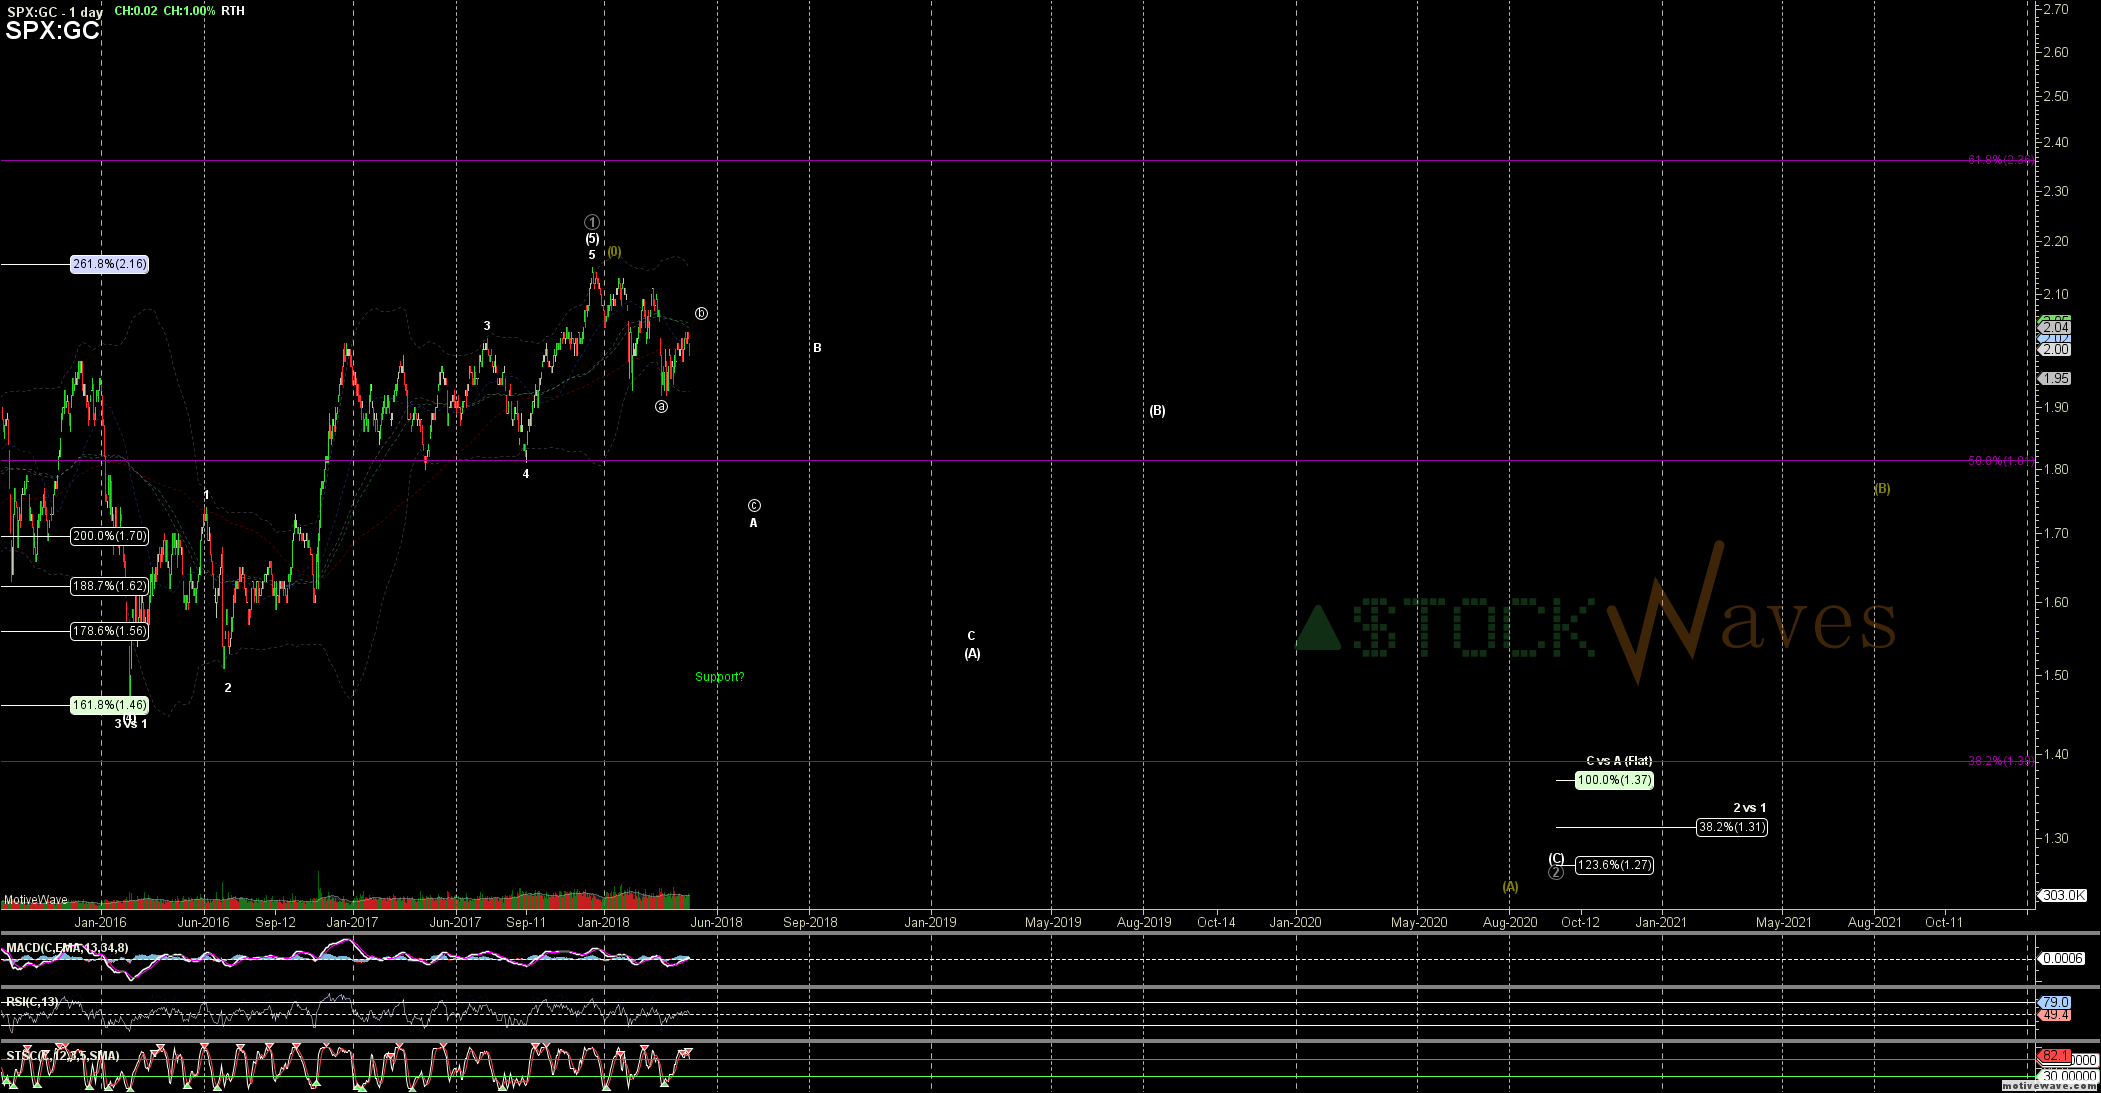Click the 1.95 price marker on the axis
This screenshot has width=2101, height=1093.
click(2055, 379)
